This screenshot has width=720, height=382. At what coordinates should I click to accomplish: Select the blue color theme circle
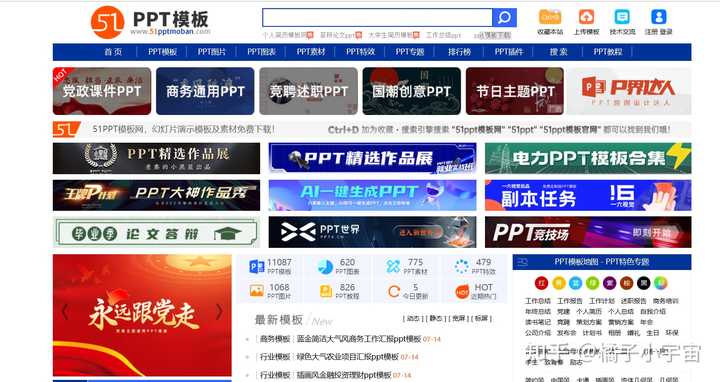[575, 283]
